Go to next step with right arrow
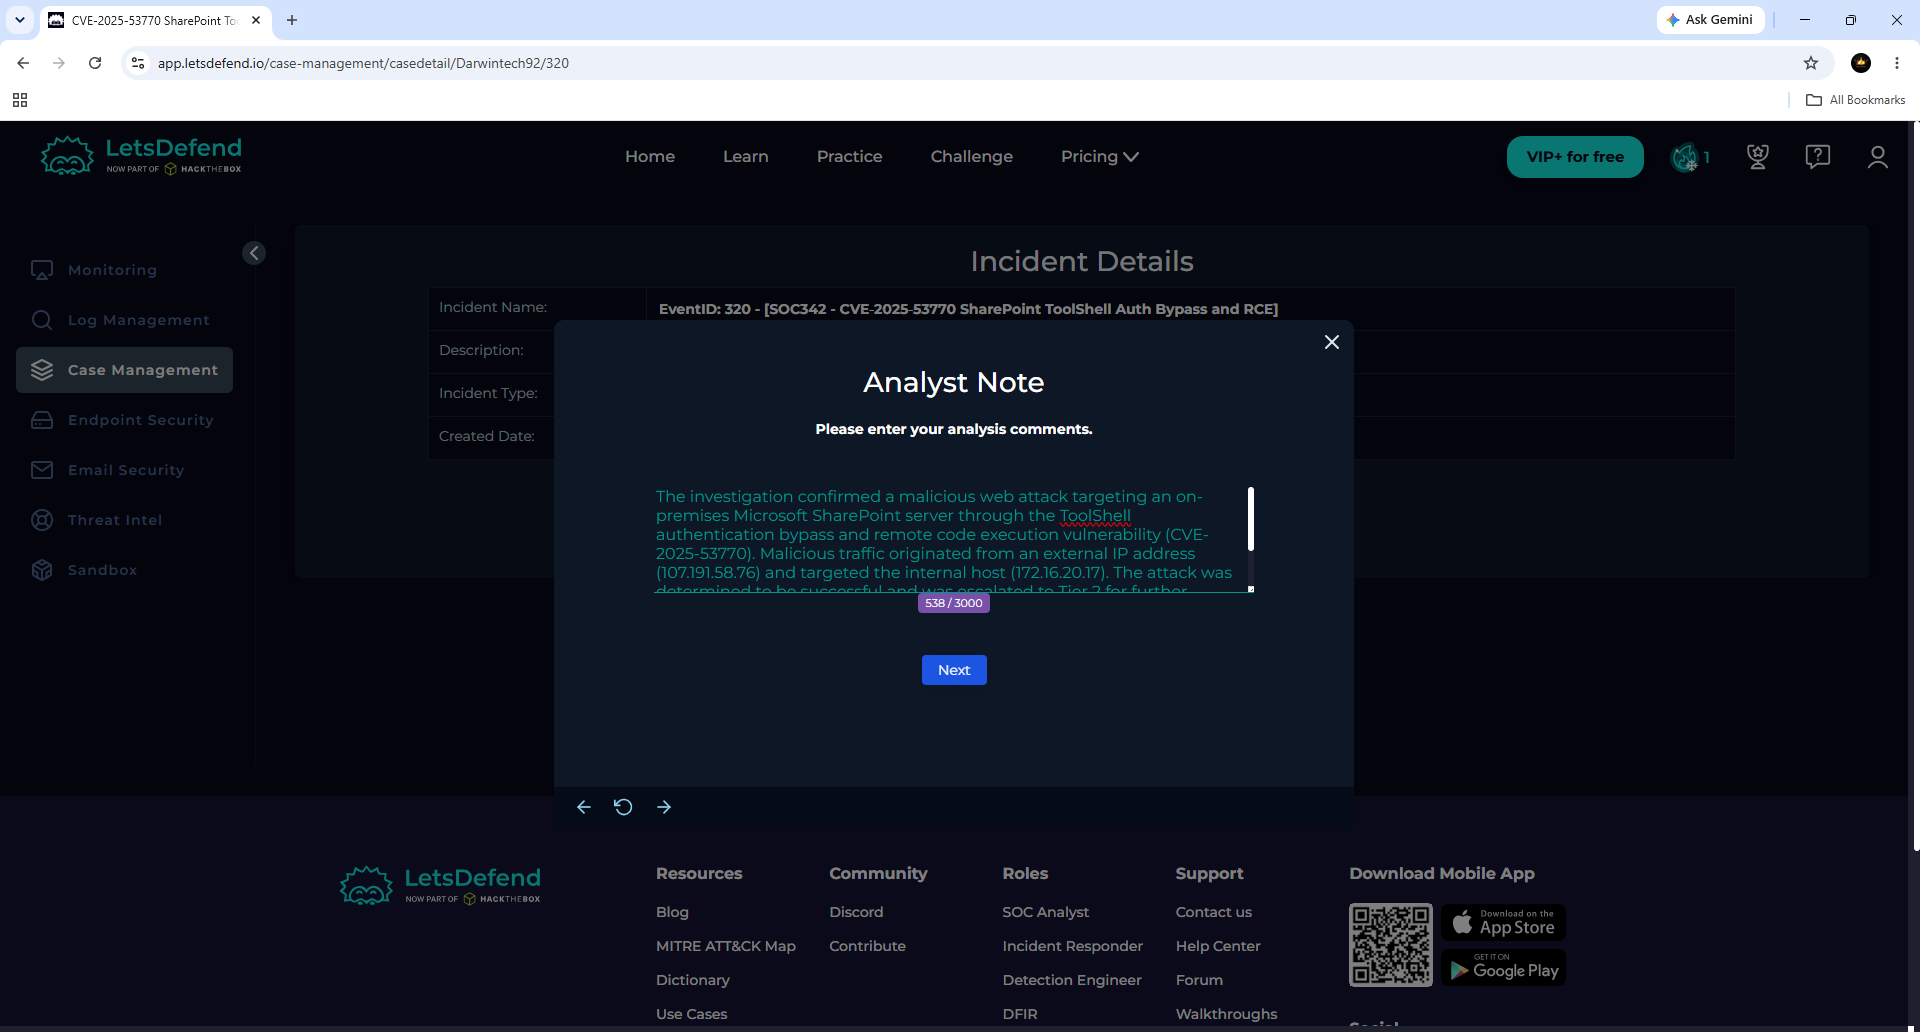1920x1032 pixels. 664,807
